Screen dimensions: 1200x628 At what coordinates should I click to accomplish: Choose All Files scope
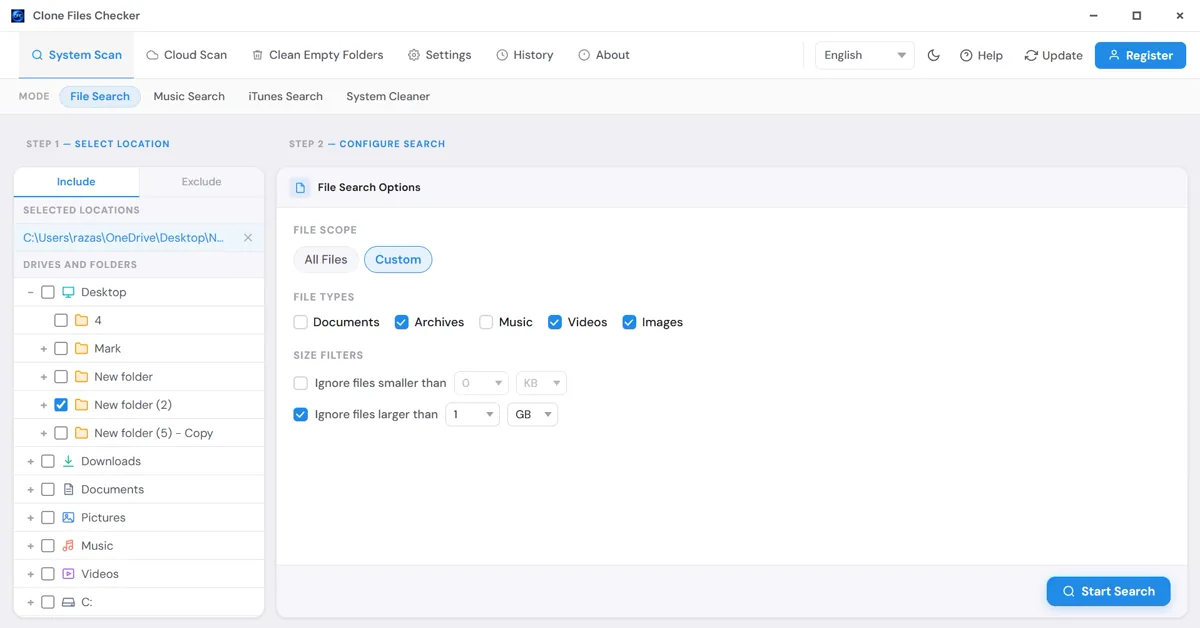(326, 259)
